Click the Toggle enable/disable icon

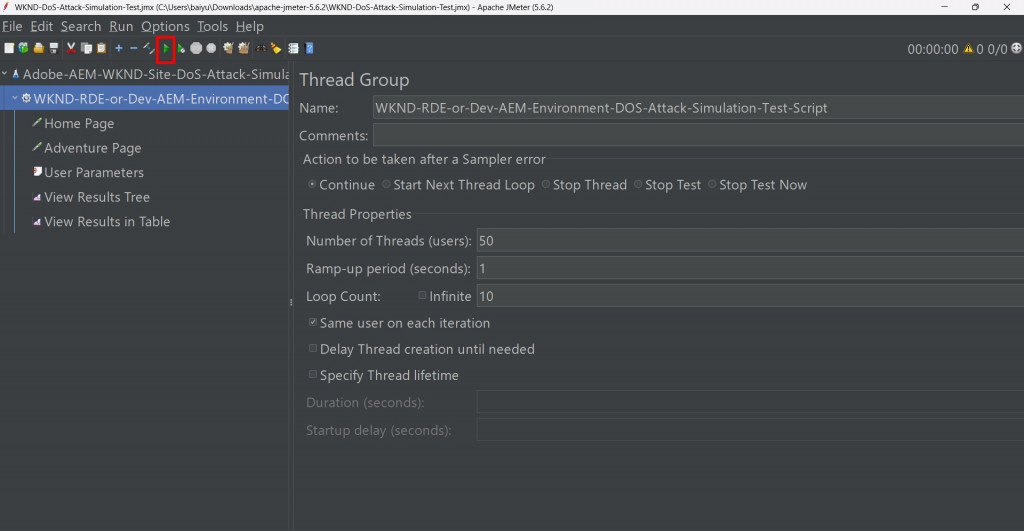(149, 48)
